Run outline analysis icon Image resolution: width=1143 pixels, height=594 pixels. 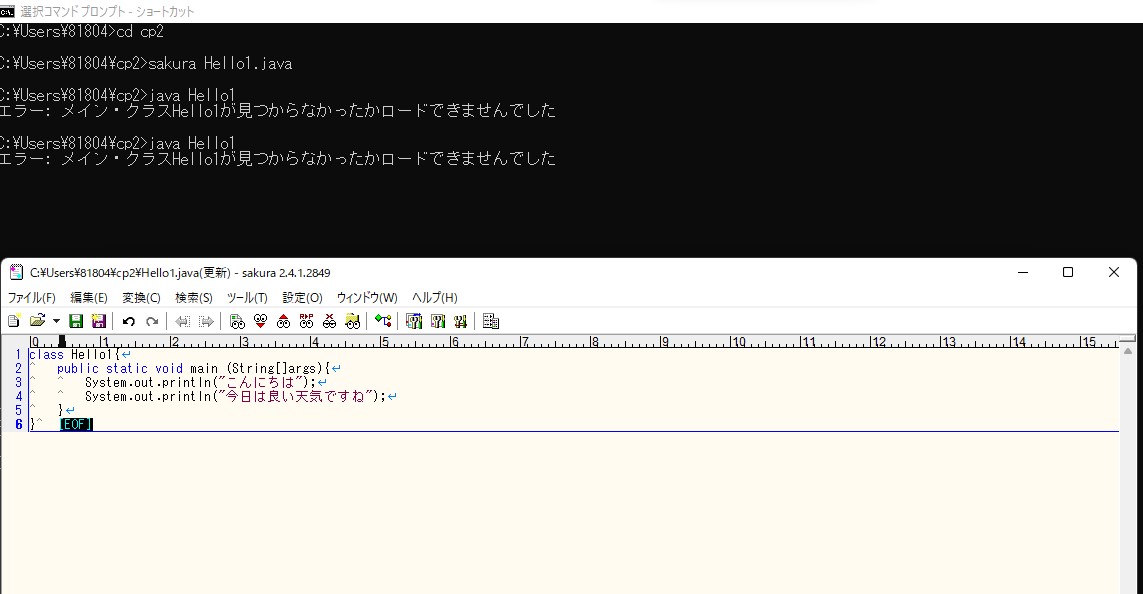tap(383, 321)
